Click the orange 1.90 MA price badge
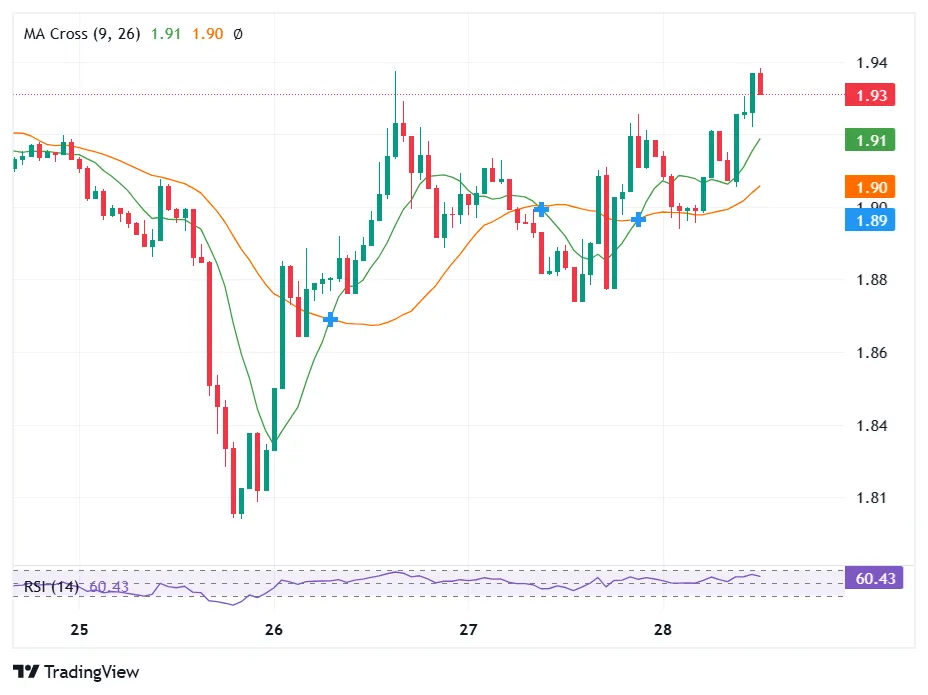Image resolution: width=928 pixels, height=695 pixels. (x=869, y=186)
